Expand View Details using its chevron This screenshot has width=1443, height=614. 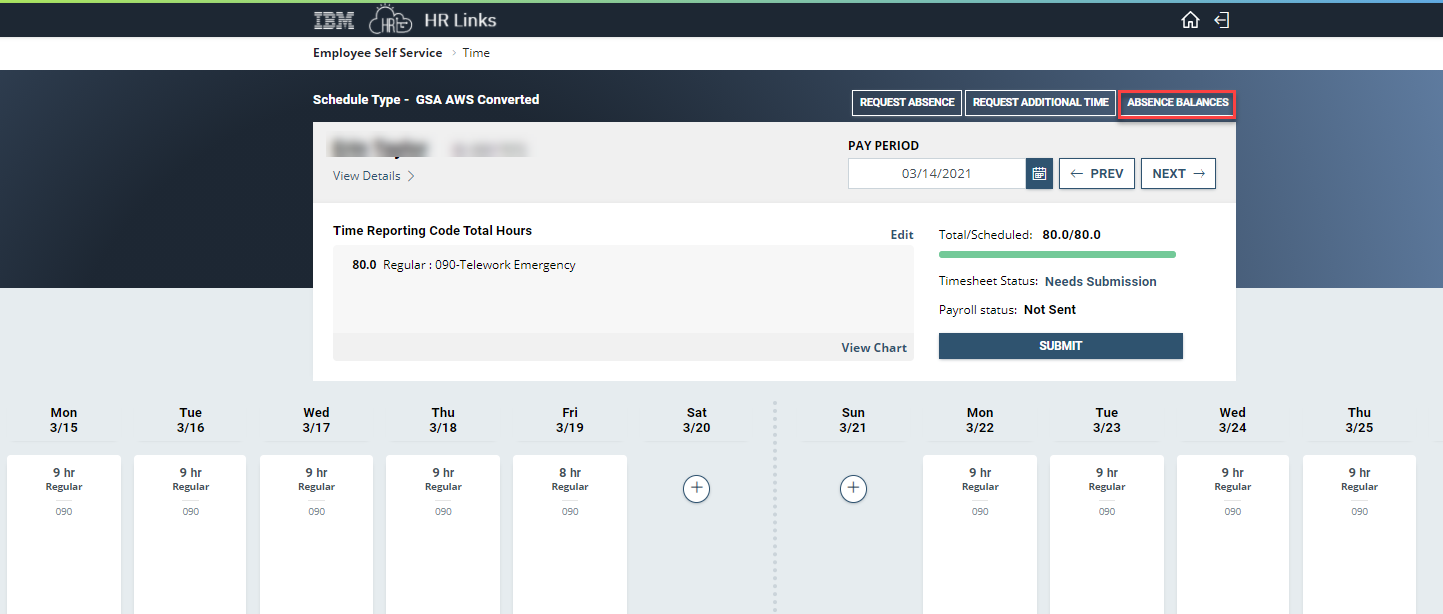(x=410, y=175)
